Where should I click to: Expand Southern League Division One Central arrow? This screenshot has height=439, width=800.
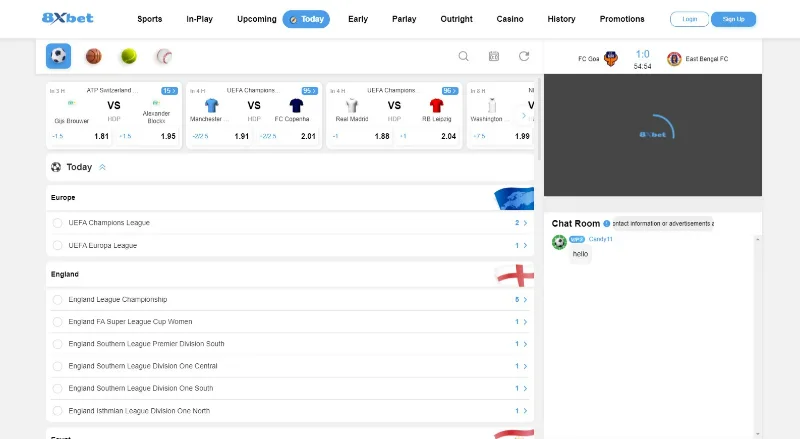coord(525,367)
